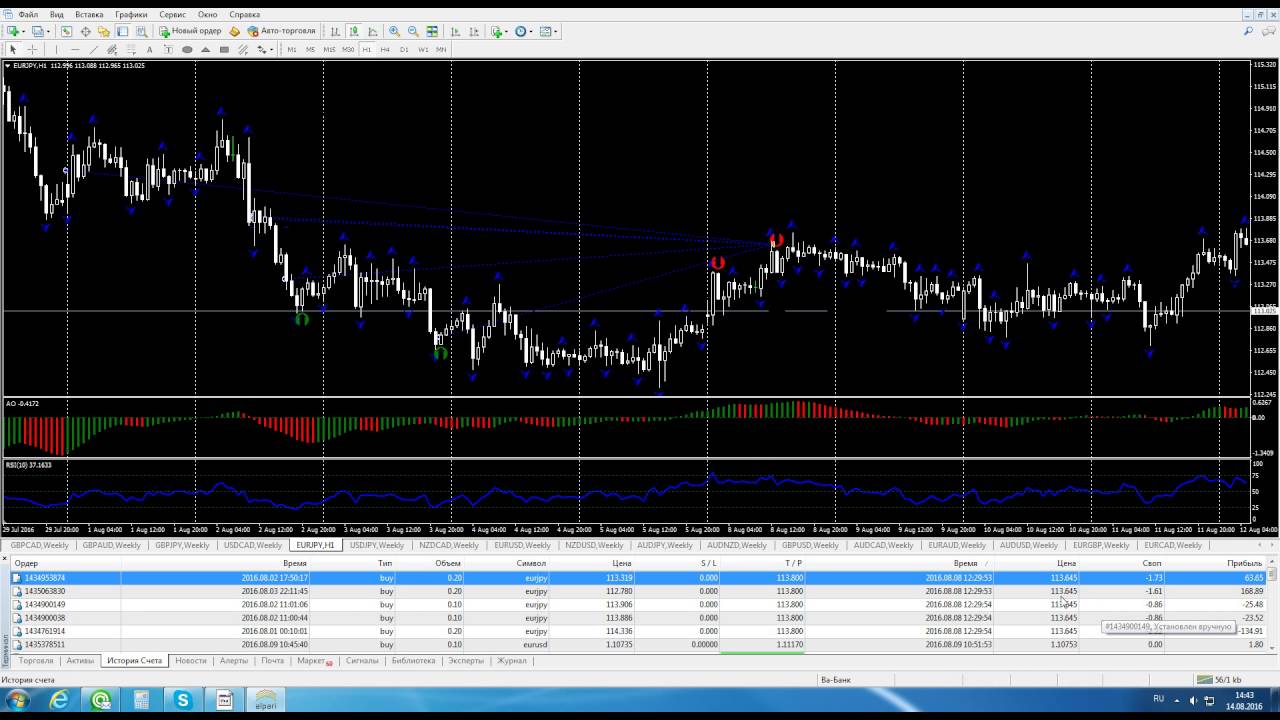Screen dimensions: 1280x720
Task: Expand the templates dropdown arrow
Action: [x=557, y=31]
